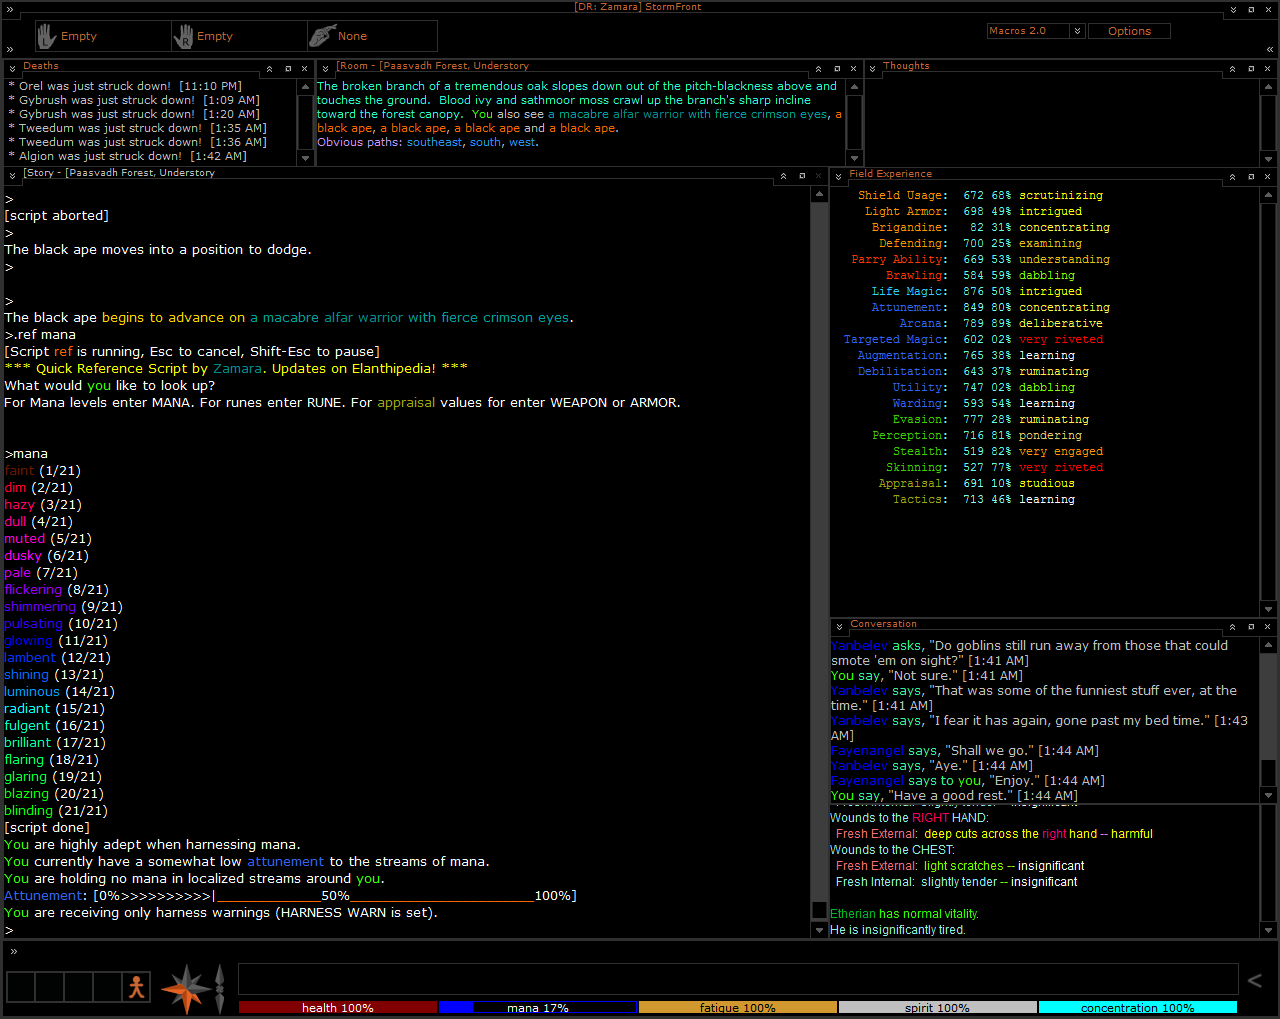Click the south path link

[x=486, y=142]
